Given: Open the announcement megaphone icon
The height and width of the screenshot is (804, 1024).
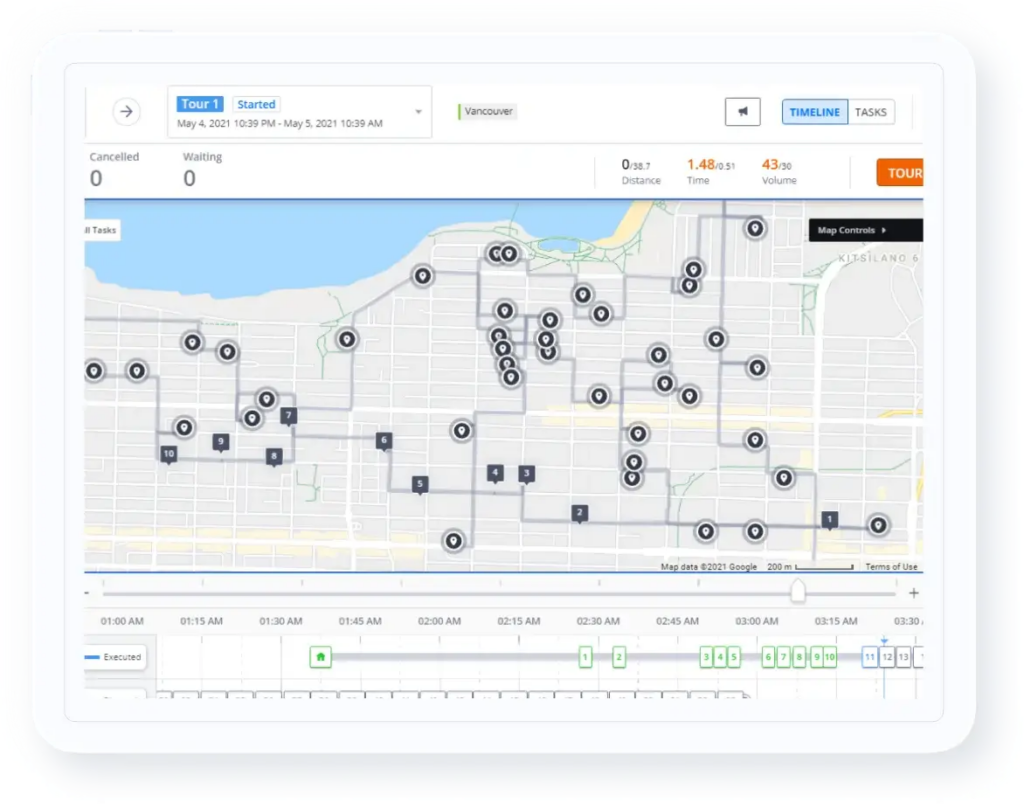Looking at the screenshot, I should tap(741, 111).
